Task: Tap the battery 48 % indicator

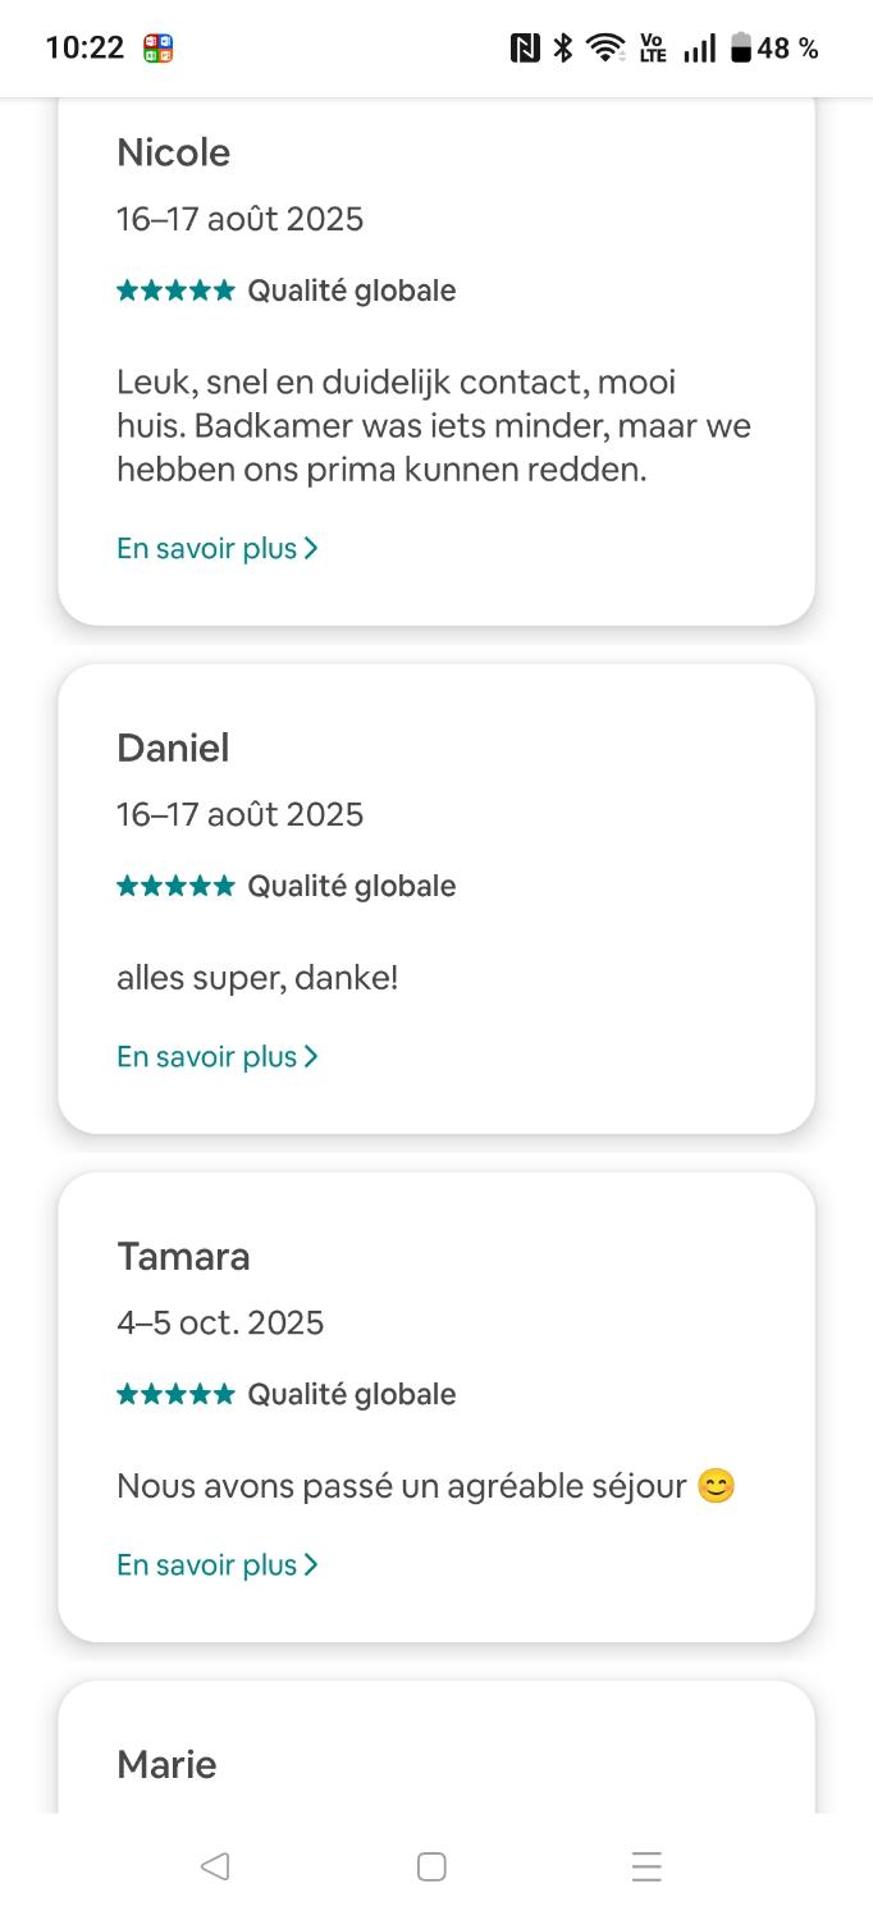Action: click(774, 48)
